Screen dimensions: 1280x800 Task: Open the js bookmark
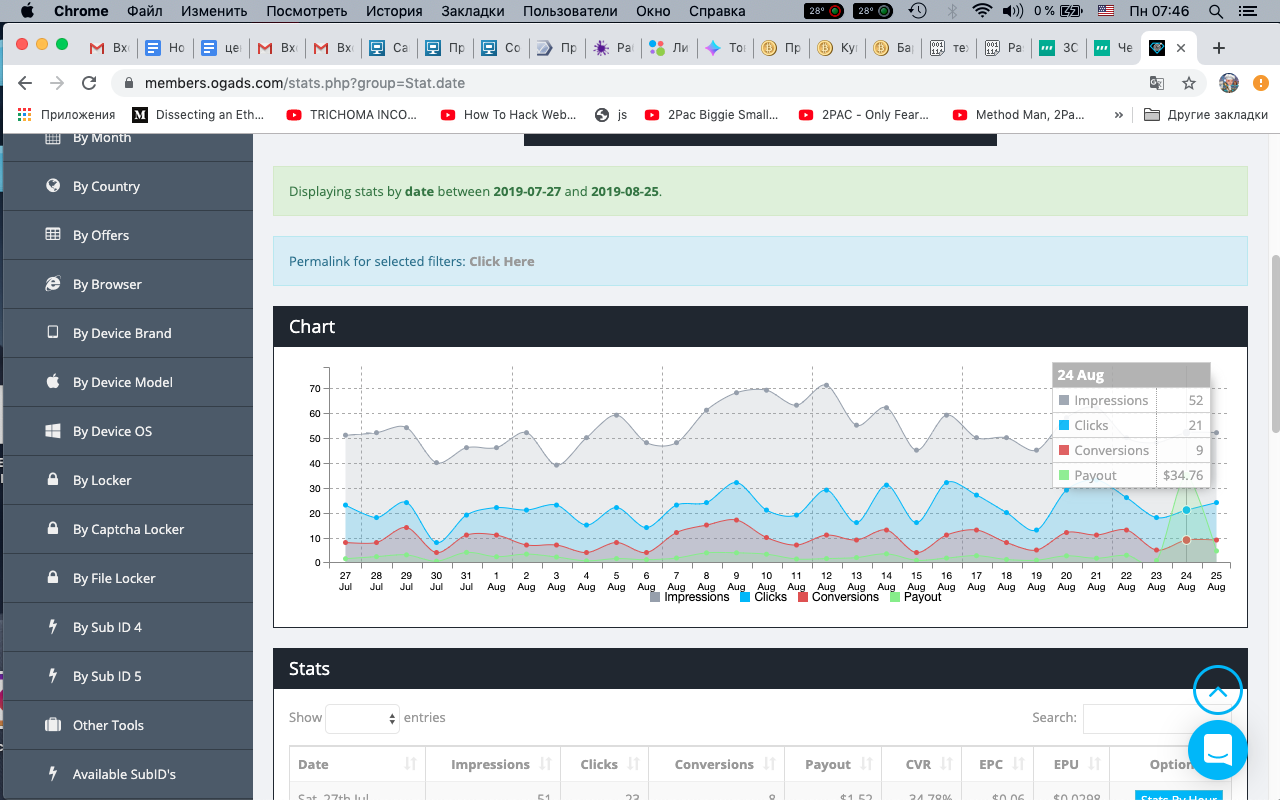click(x=611, y=115)
